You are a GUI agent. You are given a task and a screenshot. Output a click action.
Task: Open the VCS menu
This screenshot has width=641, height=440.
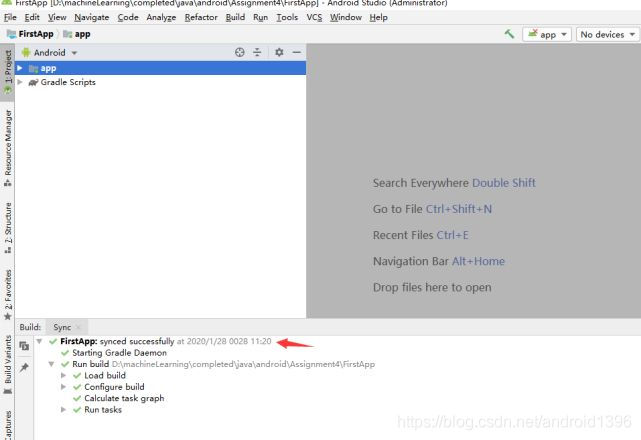[x=314, y=17]
